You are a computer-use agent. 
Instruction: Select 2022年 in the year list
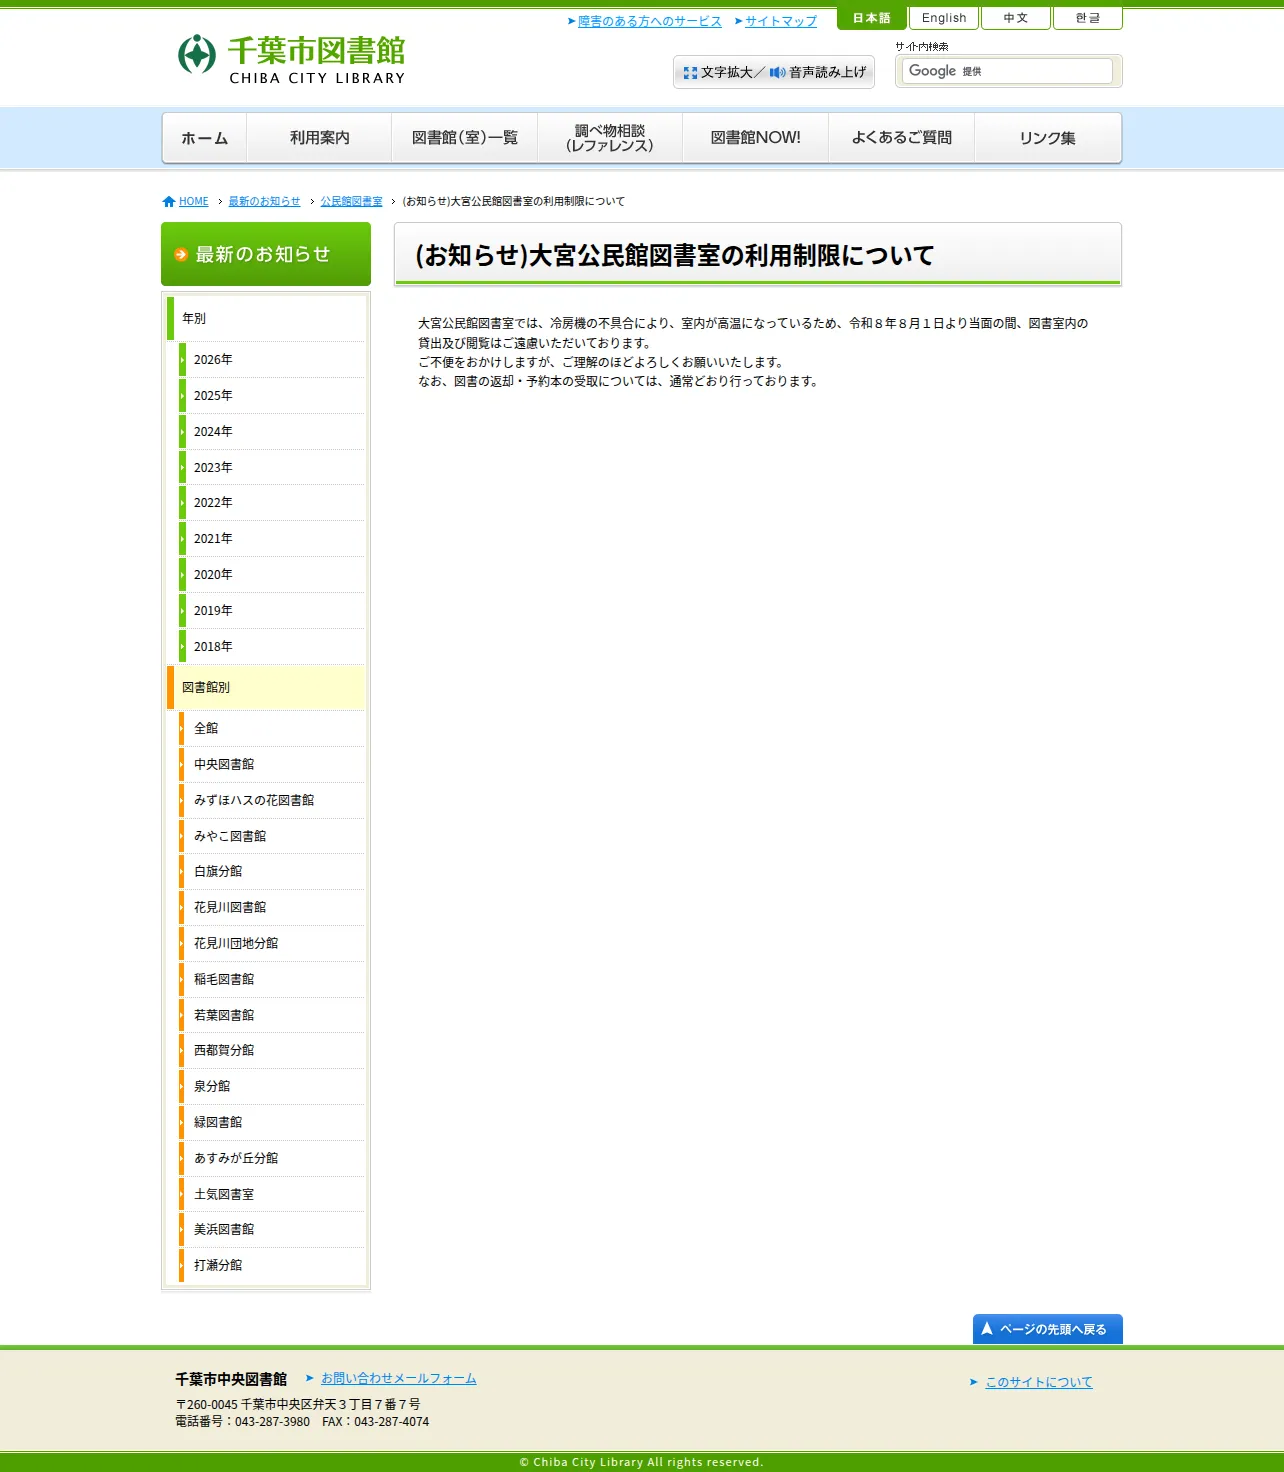click(x=272, y=503)
